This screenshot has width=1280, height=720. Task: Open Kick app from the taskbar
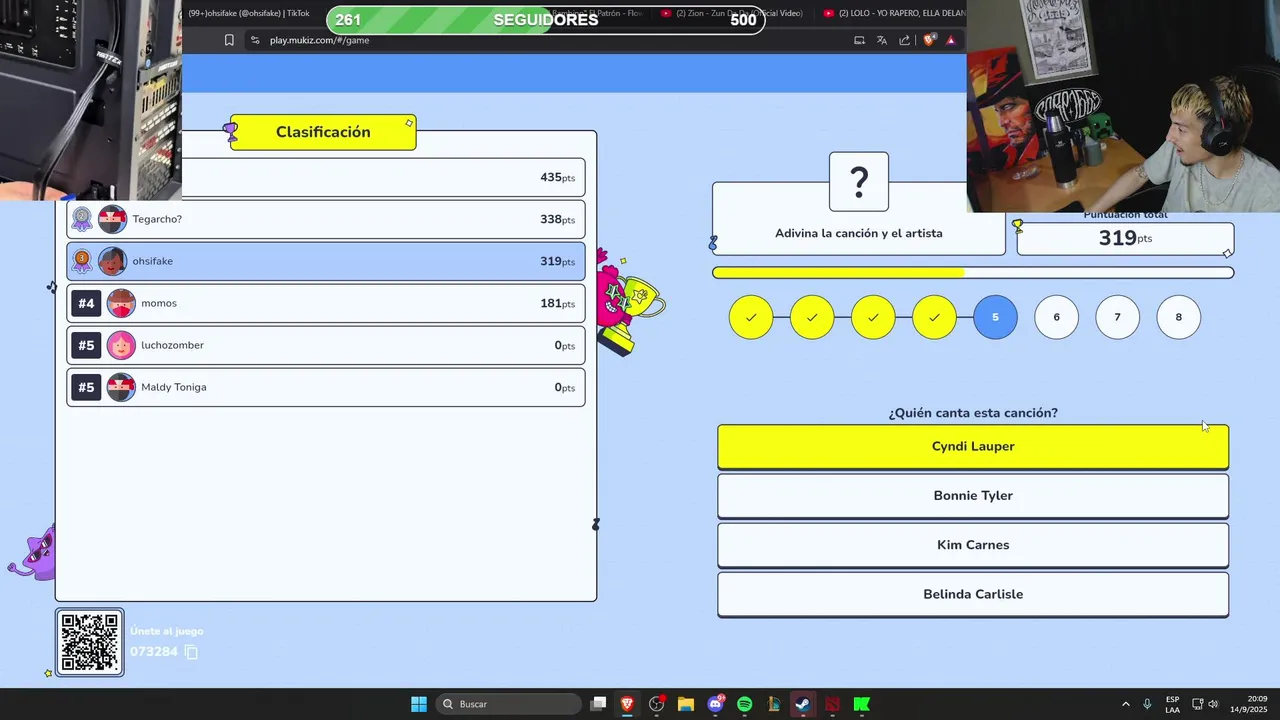(862, 704)
